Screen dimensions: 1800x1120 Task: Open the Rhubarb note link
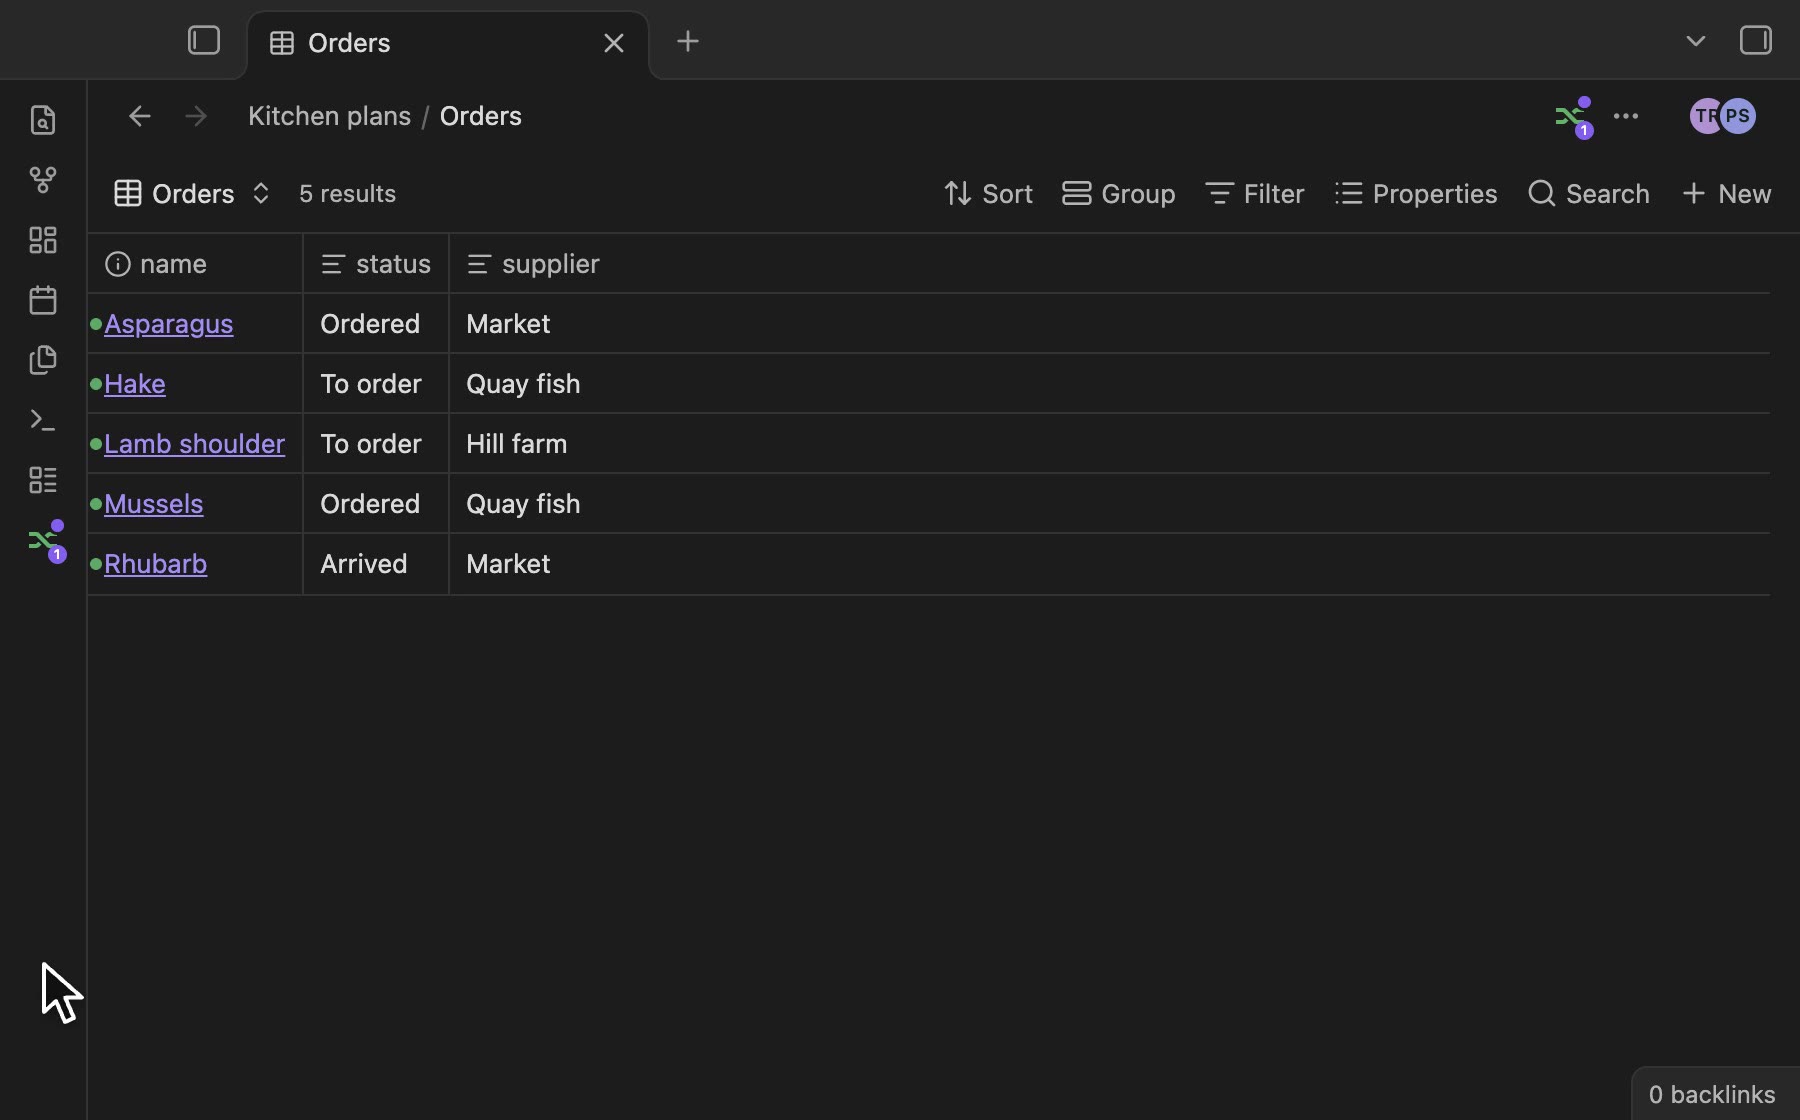(x=156, y=564)
